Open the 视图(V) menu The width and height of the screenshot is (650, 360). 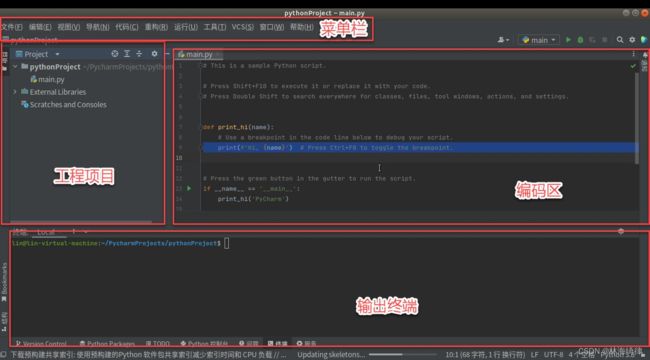click(68, 27)
